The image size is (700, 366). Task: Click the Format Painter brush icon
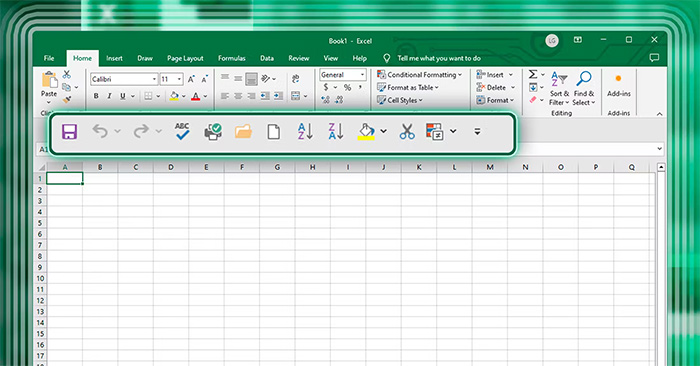(x=67, y=100)
